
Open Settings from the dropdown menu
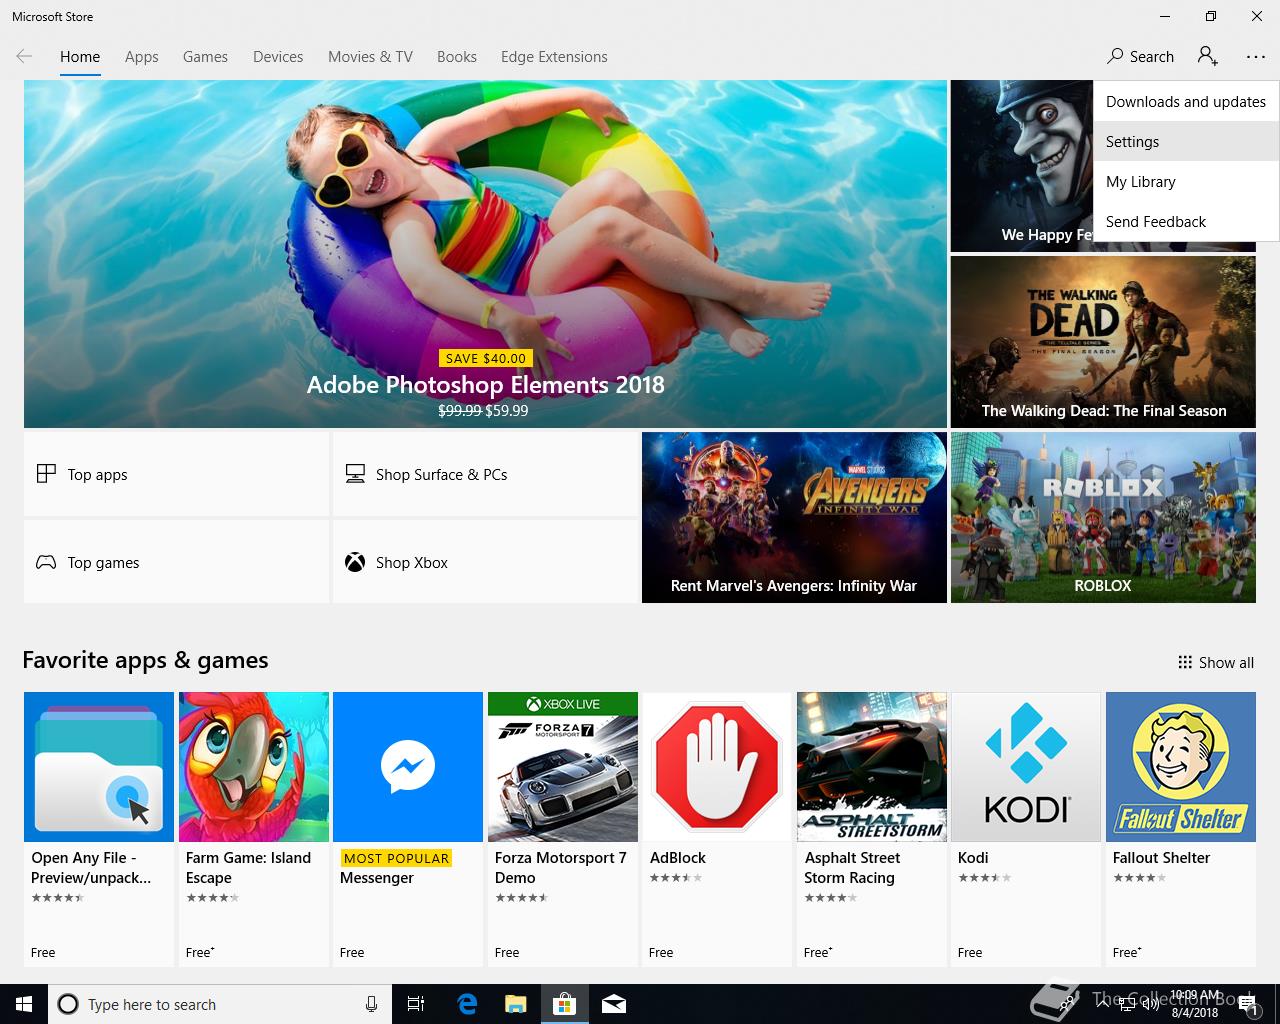tap(1186, 142)
